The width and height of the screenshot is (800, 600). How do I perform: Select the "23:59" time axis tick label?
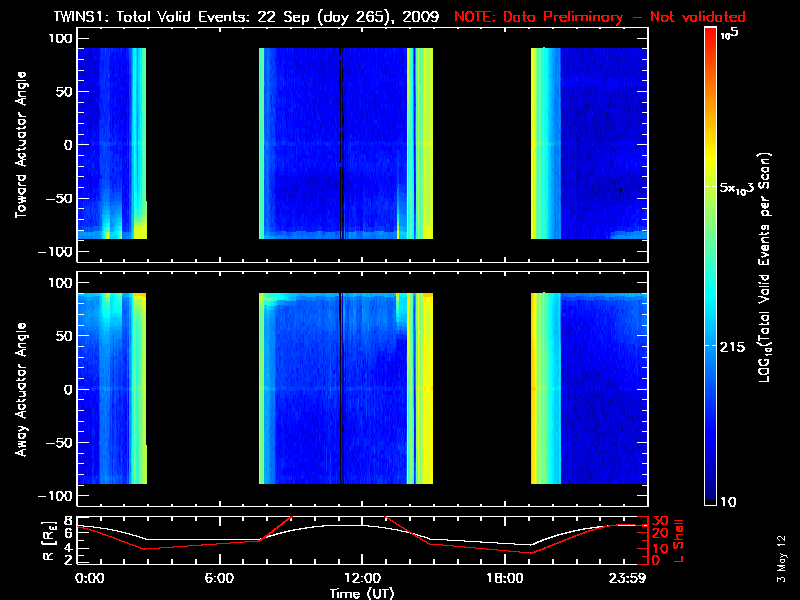tap(629, 577)
